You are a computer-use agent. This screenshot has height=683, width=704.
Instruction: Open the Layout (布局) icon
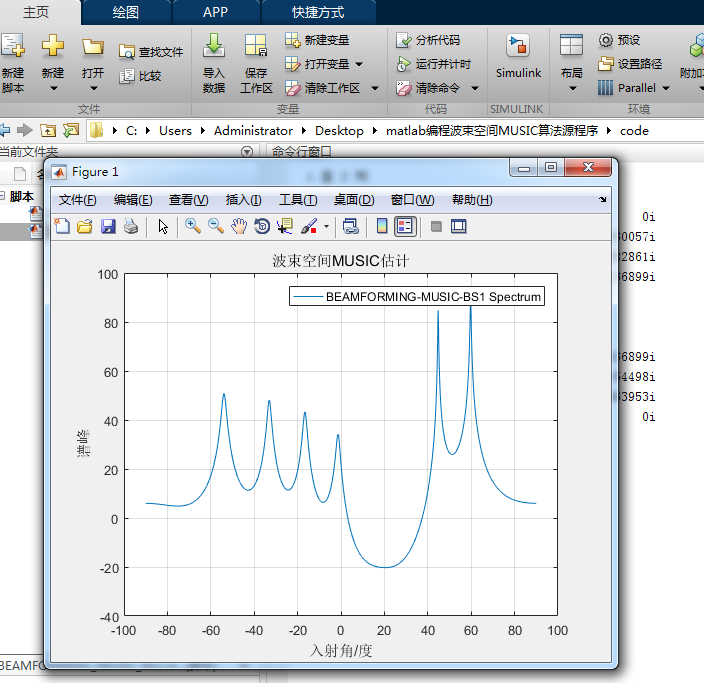tap(571, 45)
